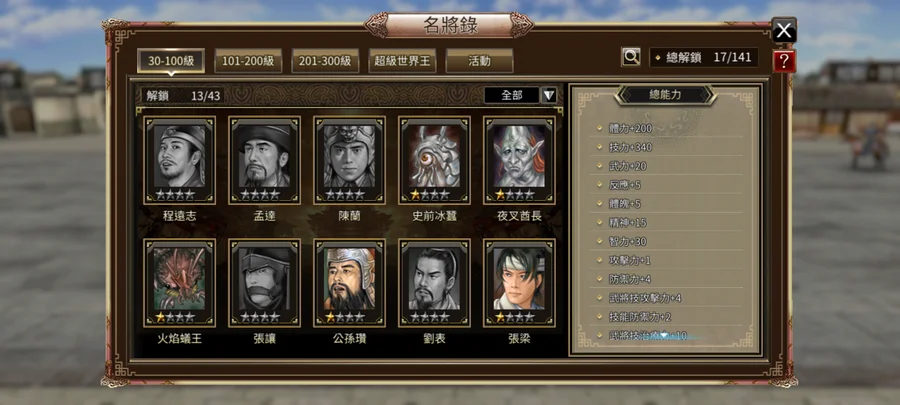Screen dimensions: 900x405
Task: Select 陳蘭 portrait card
Action: coord(350,161)
